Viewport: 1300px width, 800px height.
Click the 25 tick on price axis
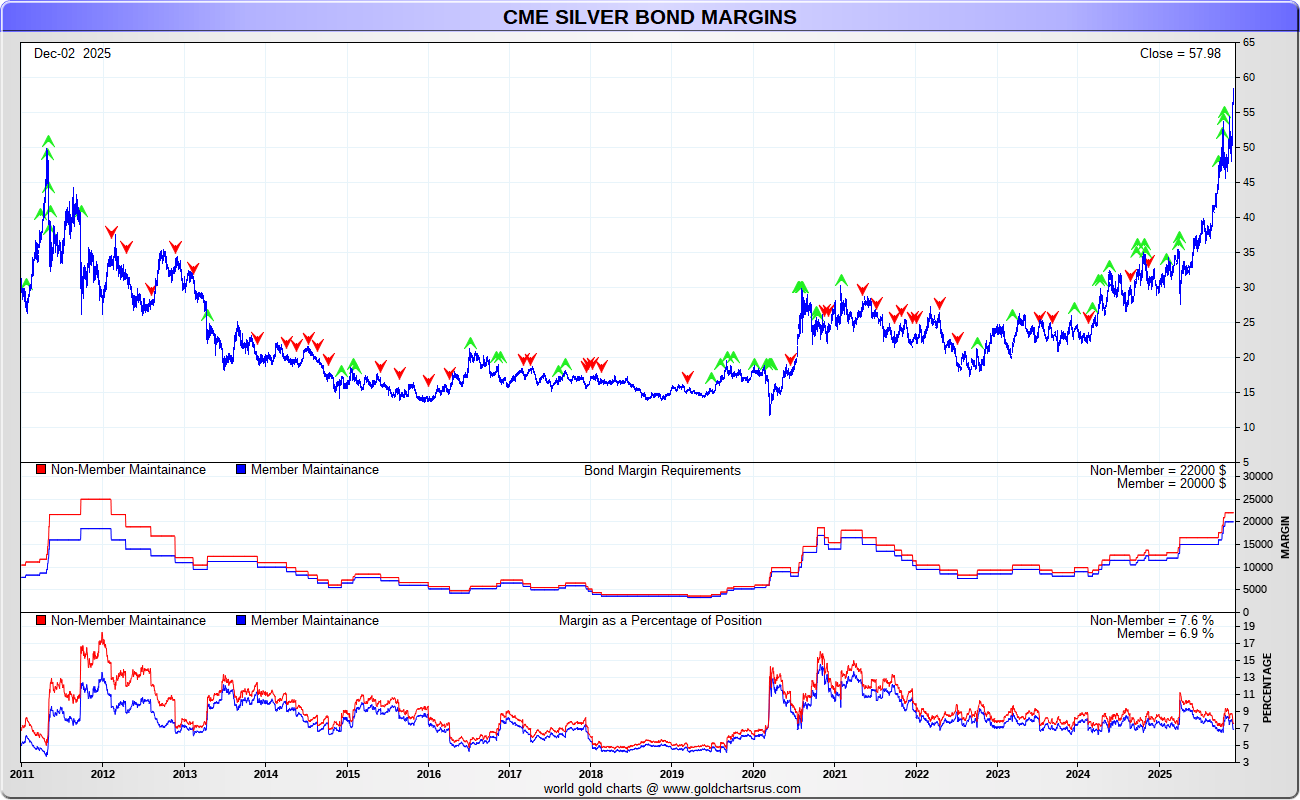[x=1250, y=323]
